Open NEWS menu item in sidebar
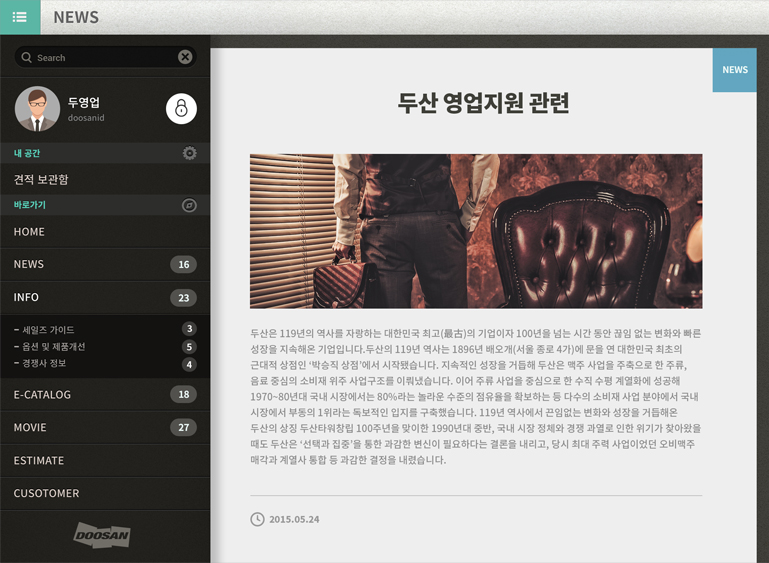769x563 pixels. [x=105, y=264]
